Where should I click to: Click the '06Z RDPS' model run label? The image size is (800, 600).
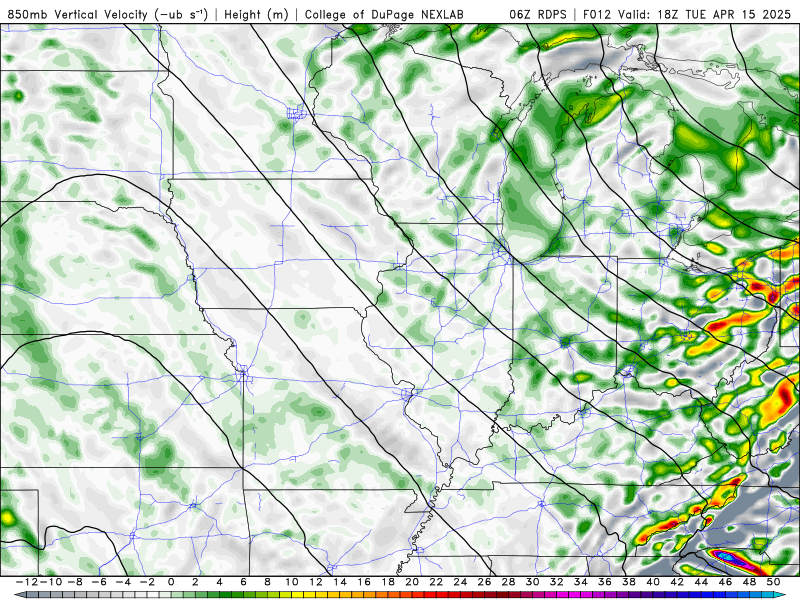(x=538, y=15)
